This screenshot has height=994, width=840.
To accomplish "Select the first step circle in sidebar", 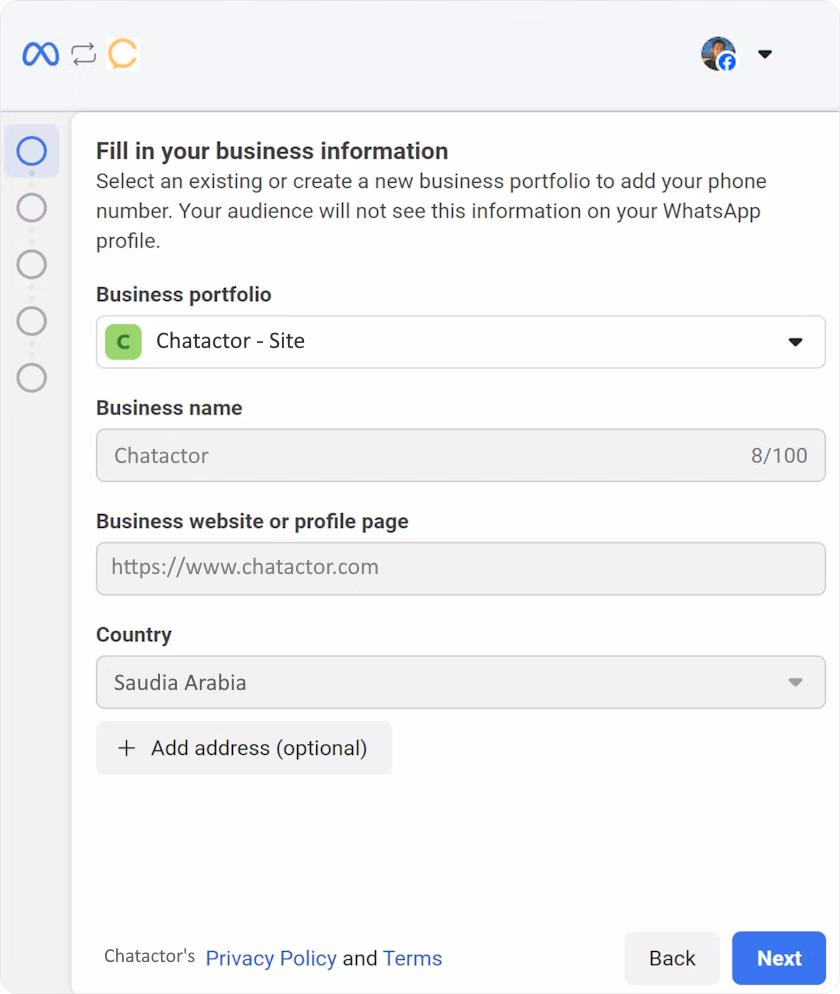I will pos(32,151).
